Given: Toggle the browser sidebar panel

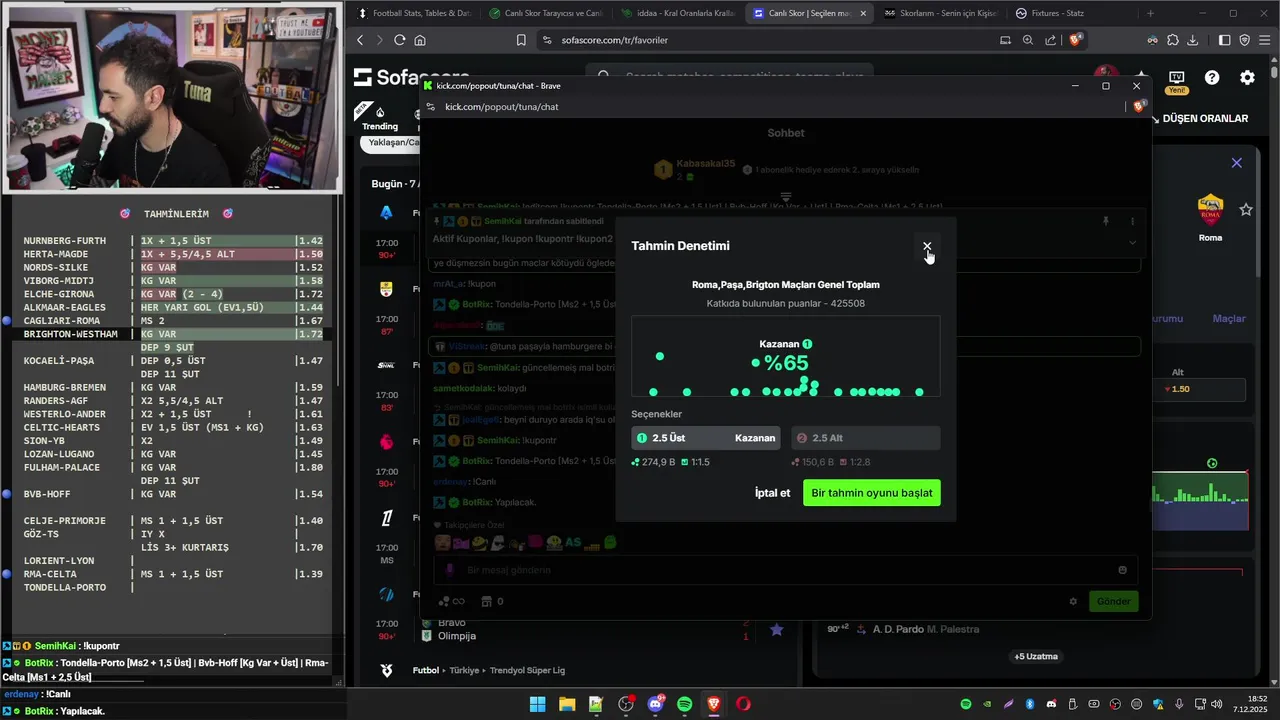Looking at the screenshot, I should 1224,40.
